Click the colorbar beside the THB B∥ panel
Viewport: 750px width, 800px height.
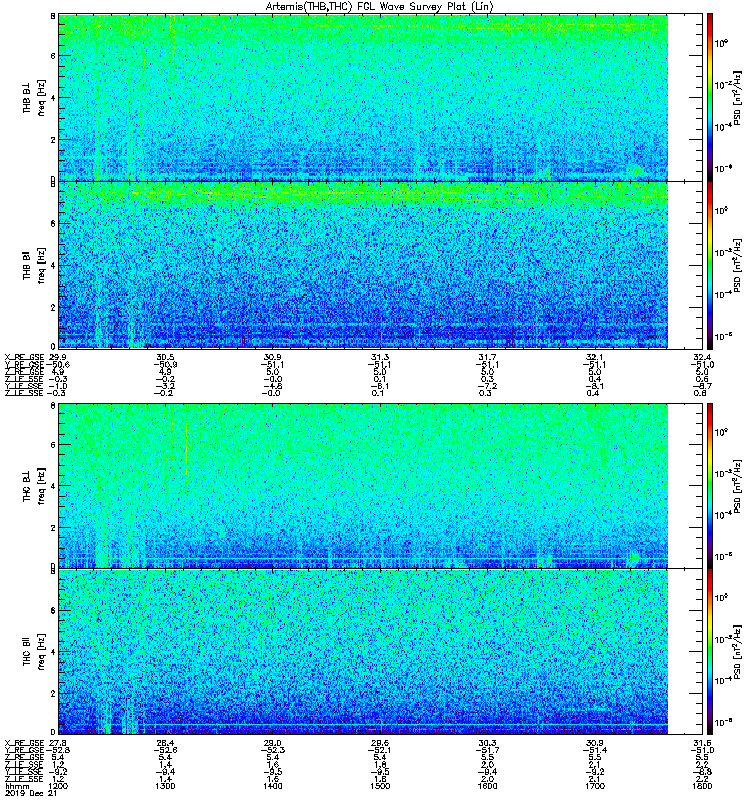[710, 265]
